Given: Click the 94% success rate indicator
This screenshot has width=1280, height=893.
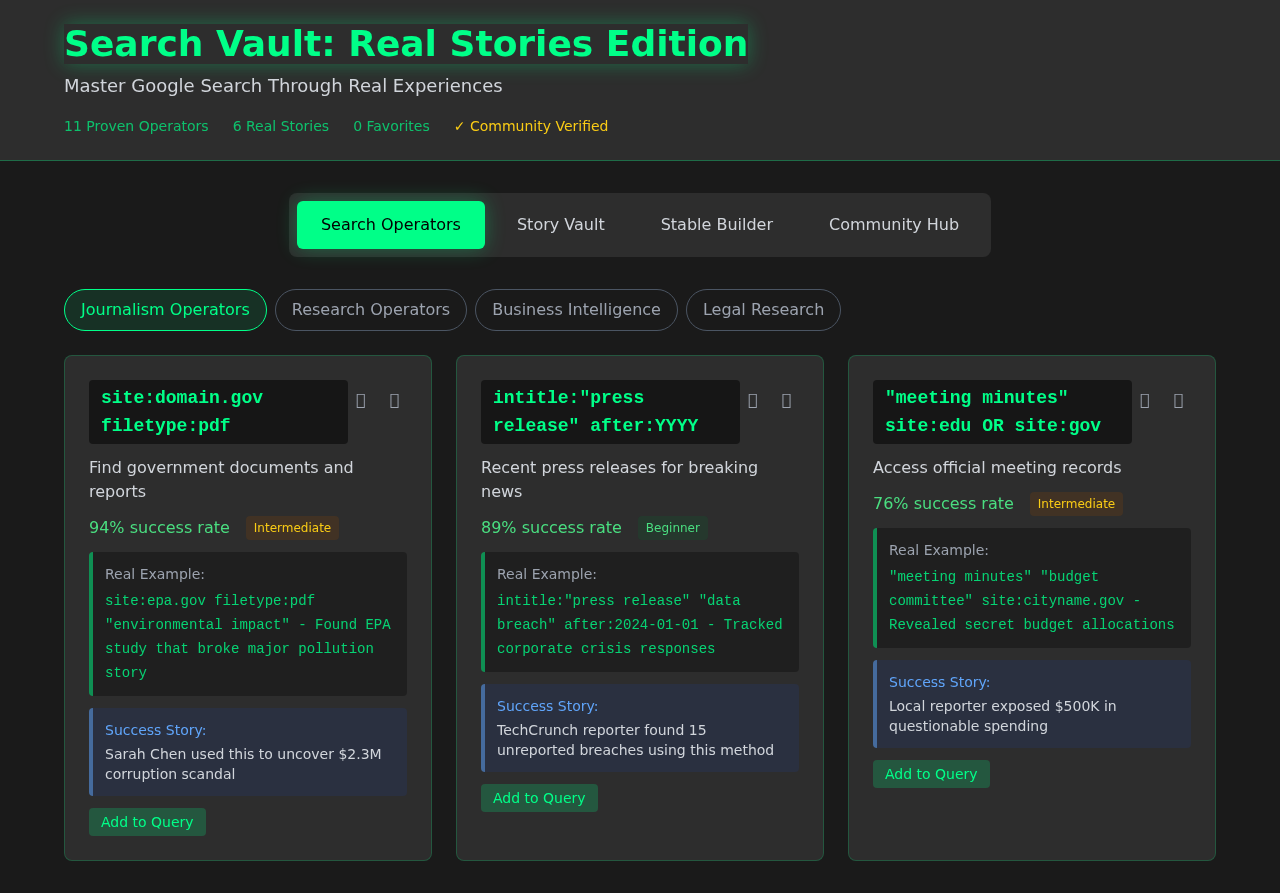Looking at the screenshot, I should pyautogui.click(x=159, y=527).
